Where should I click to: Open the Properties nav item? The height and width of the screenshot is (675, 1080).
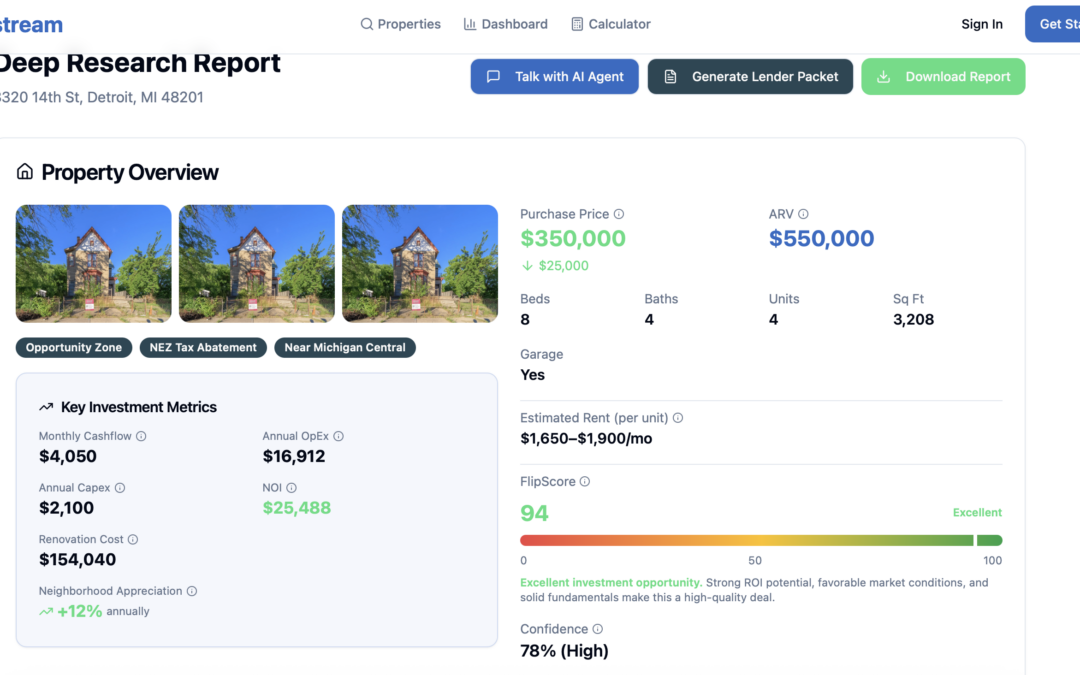pyautogui.click(x=400, y=24)
